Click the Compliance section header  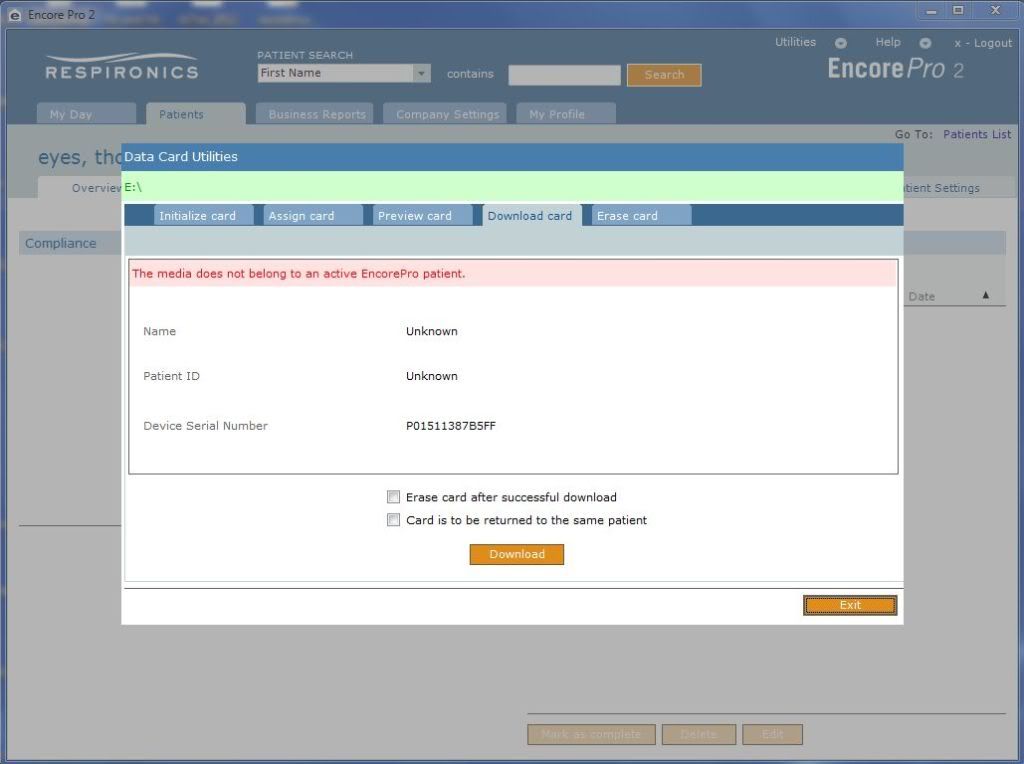coord(61,243)
